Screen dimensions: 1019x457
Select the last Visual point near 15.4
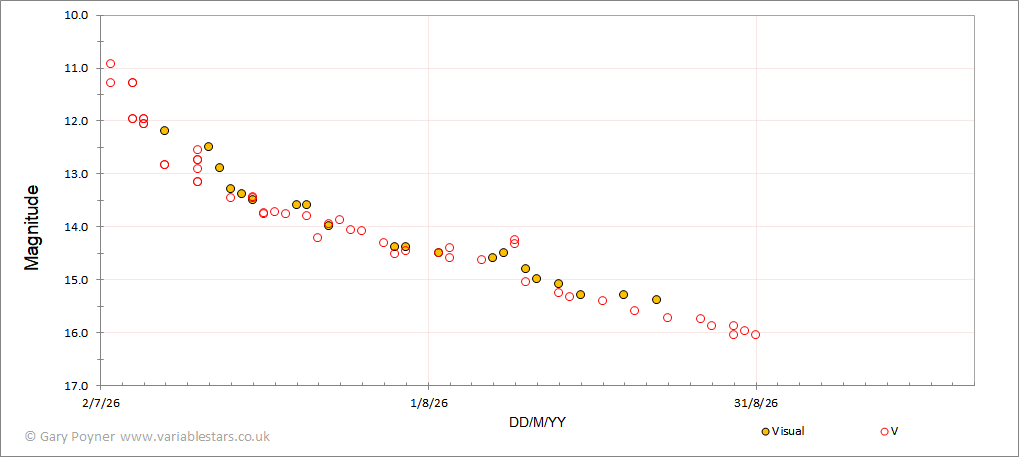[656, 300]
